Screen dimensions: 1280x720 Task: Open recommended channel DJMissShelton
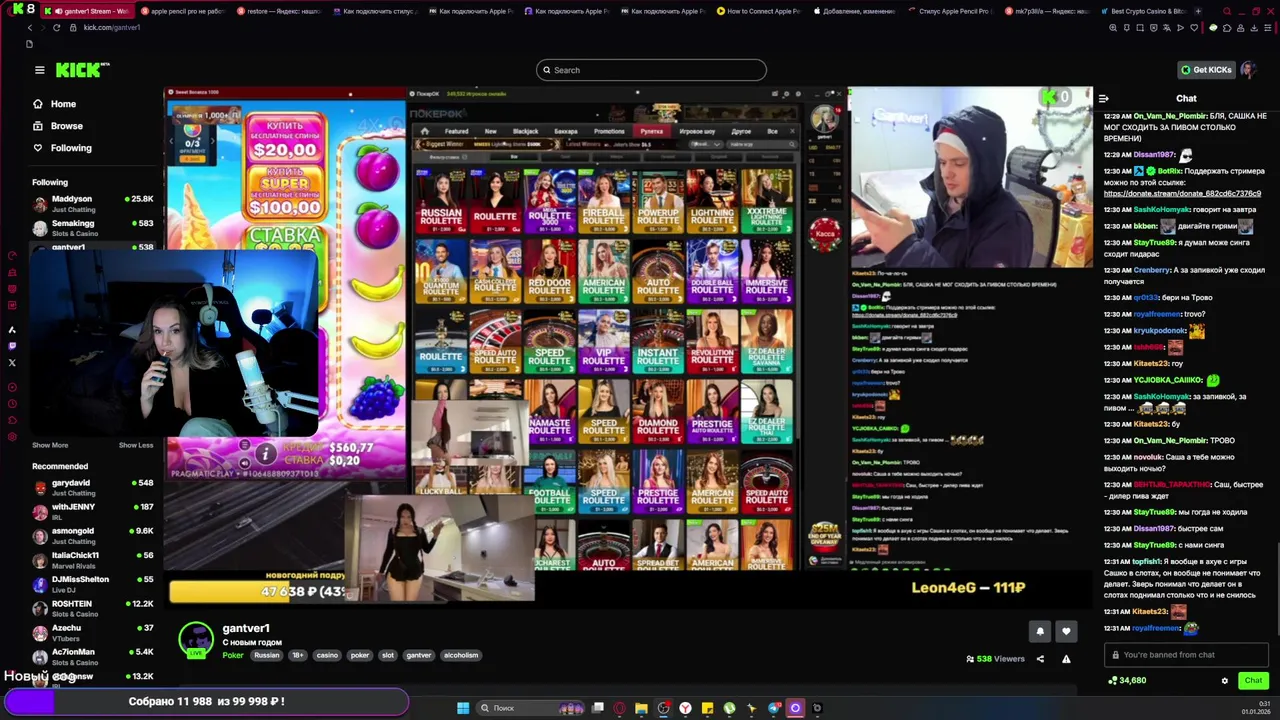(x=94, y=583)
